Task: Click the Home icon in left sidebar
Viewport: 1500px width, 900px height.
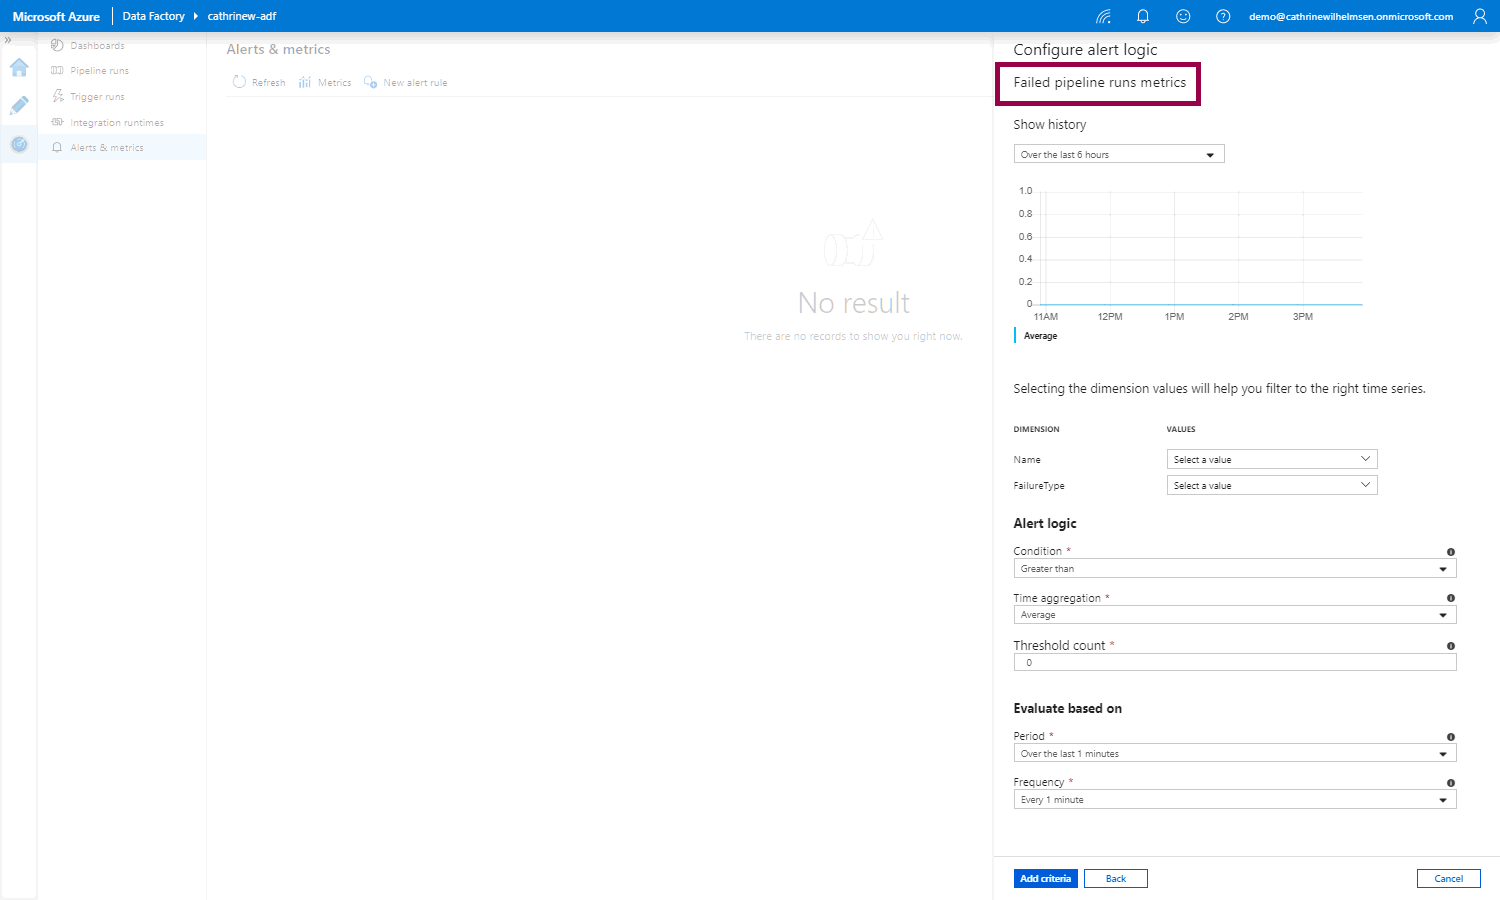Action: pyautogui.click(x=19, y=68)
